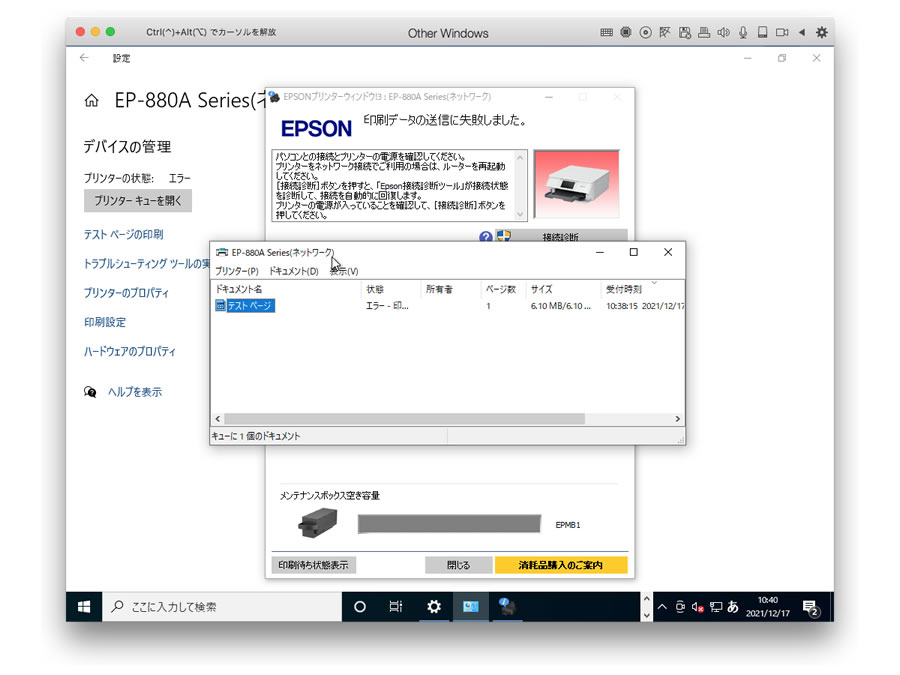
Task: Show hidden tray icons chevron
Action: coord(662,607)
